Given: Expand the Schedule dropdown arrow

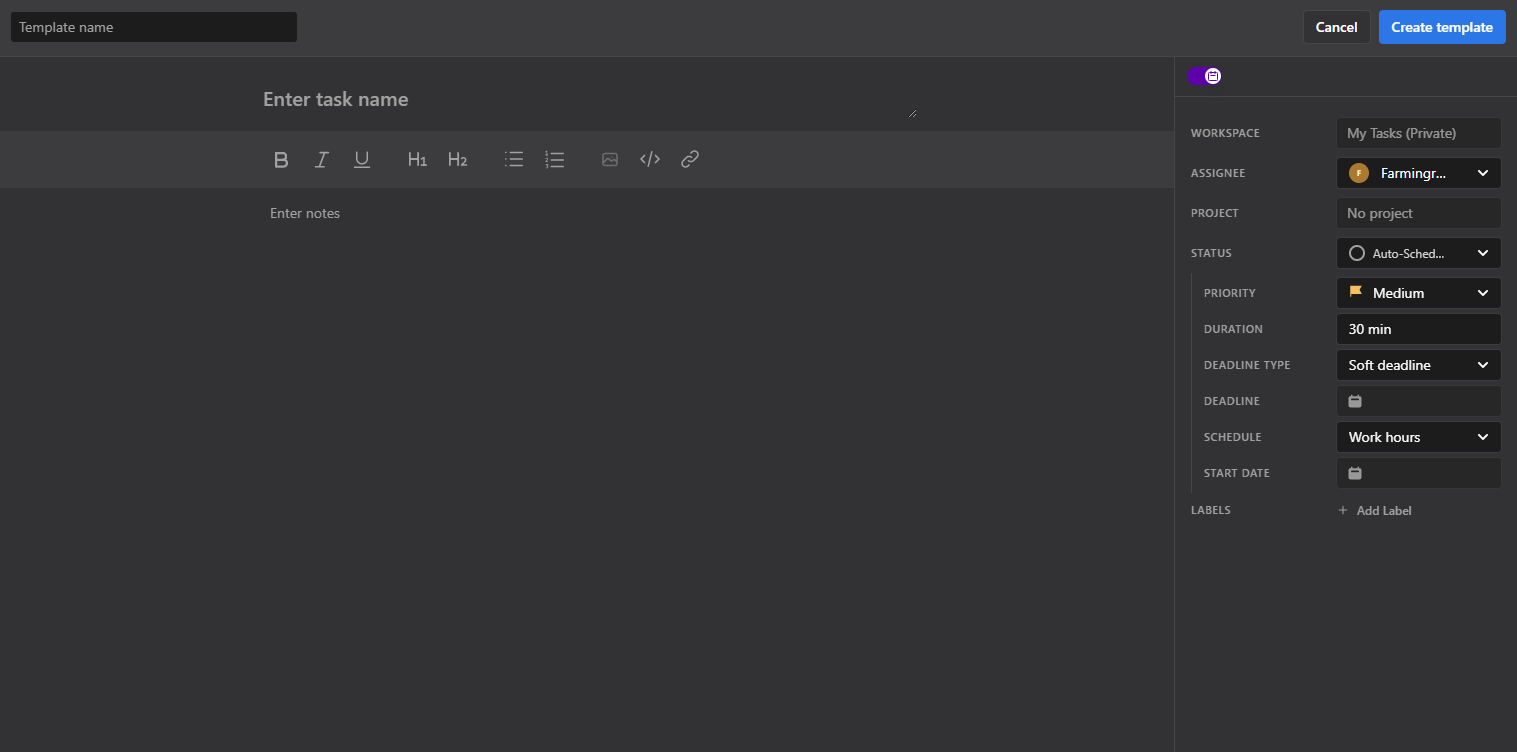Looking at the screenshot, I should click(x=1483, y=437).
